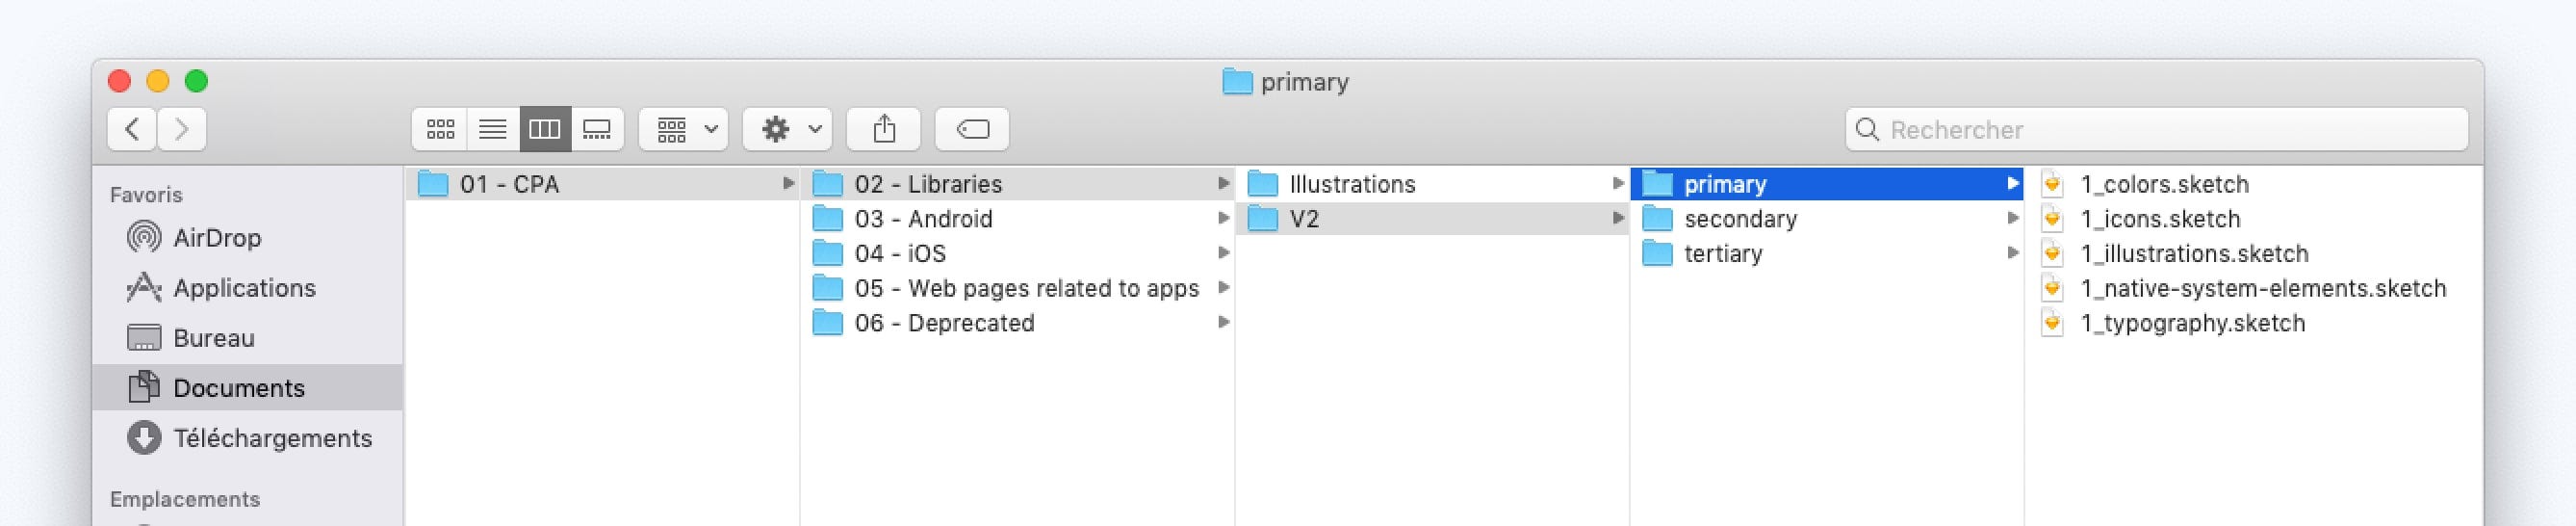Click the magnifier icon in search field

(x=1867, y=130)
